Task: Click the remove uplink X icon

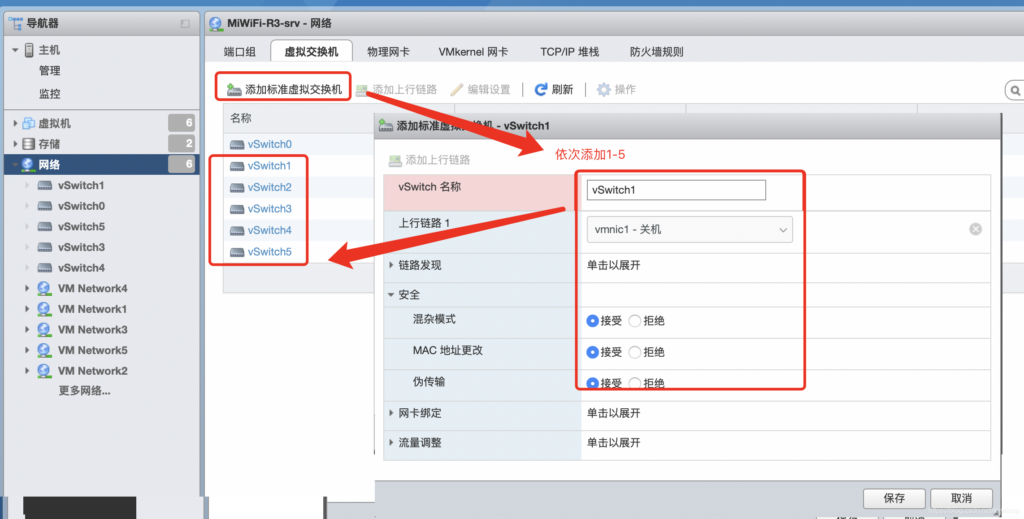Action: tap(975, 229)
